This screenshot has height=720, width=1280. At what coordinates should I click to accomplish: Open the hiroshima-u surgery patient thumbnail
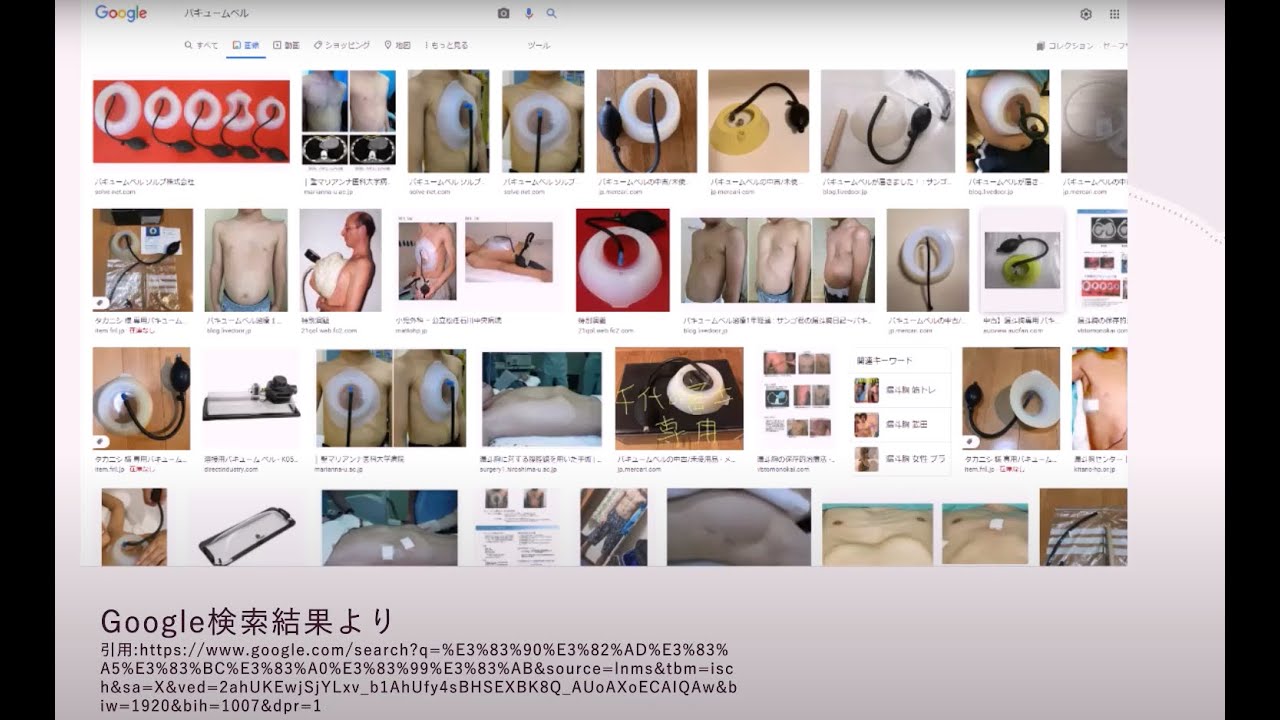pyautogui.click(x=542, y=398)
